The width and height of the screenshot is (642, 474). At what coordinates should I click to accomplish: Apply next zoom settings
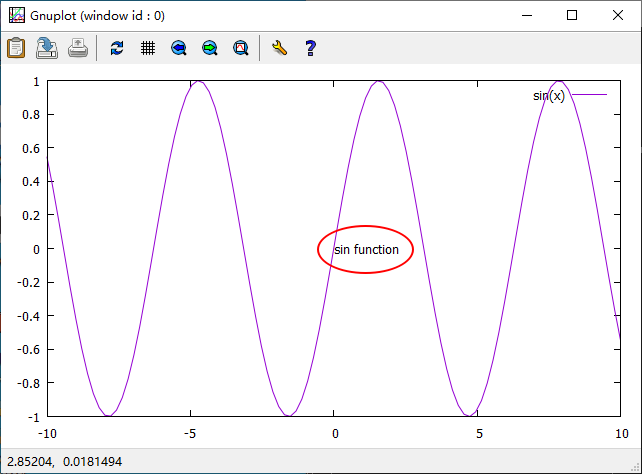click(x=210, y=48)
